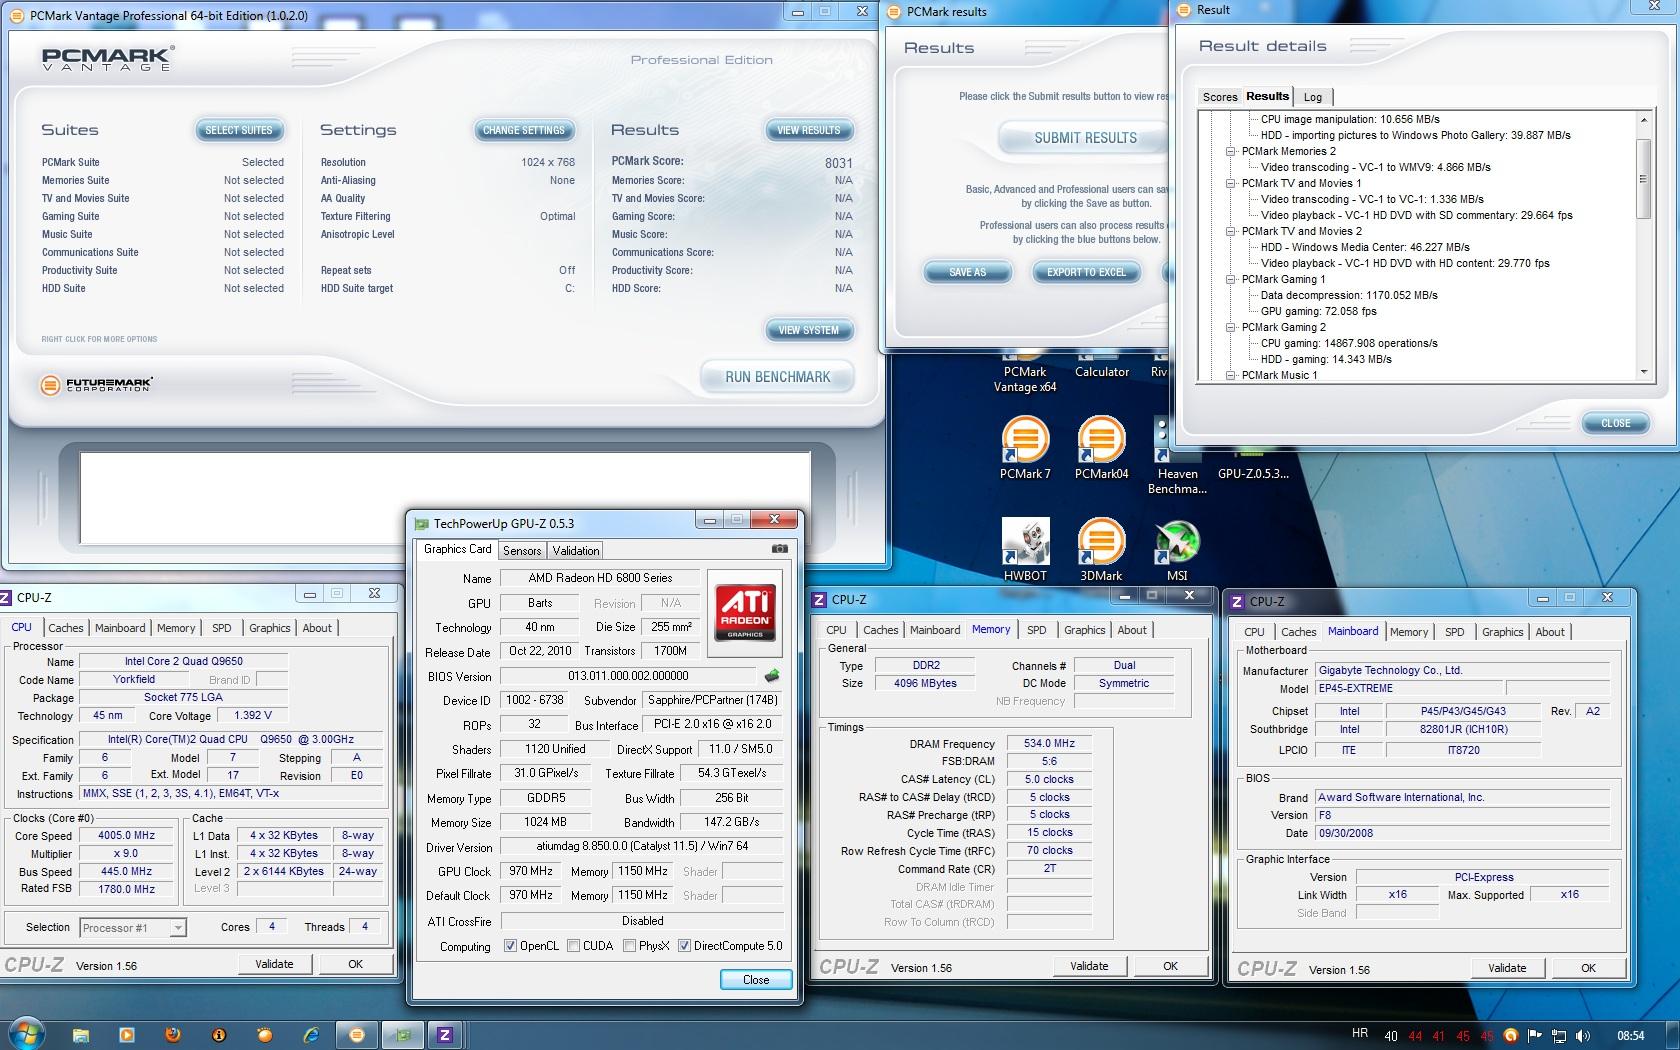Click Validate in the CPU-Z Mainboard window
Screen dimensions: 1680x1050
[x=1507, y=968]
